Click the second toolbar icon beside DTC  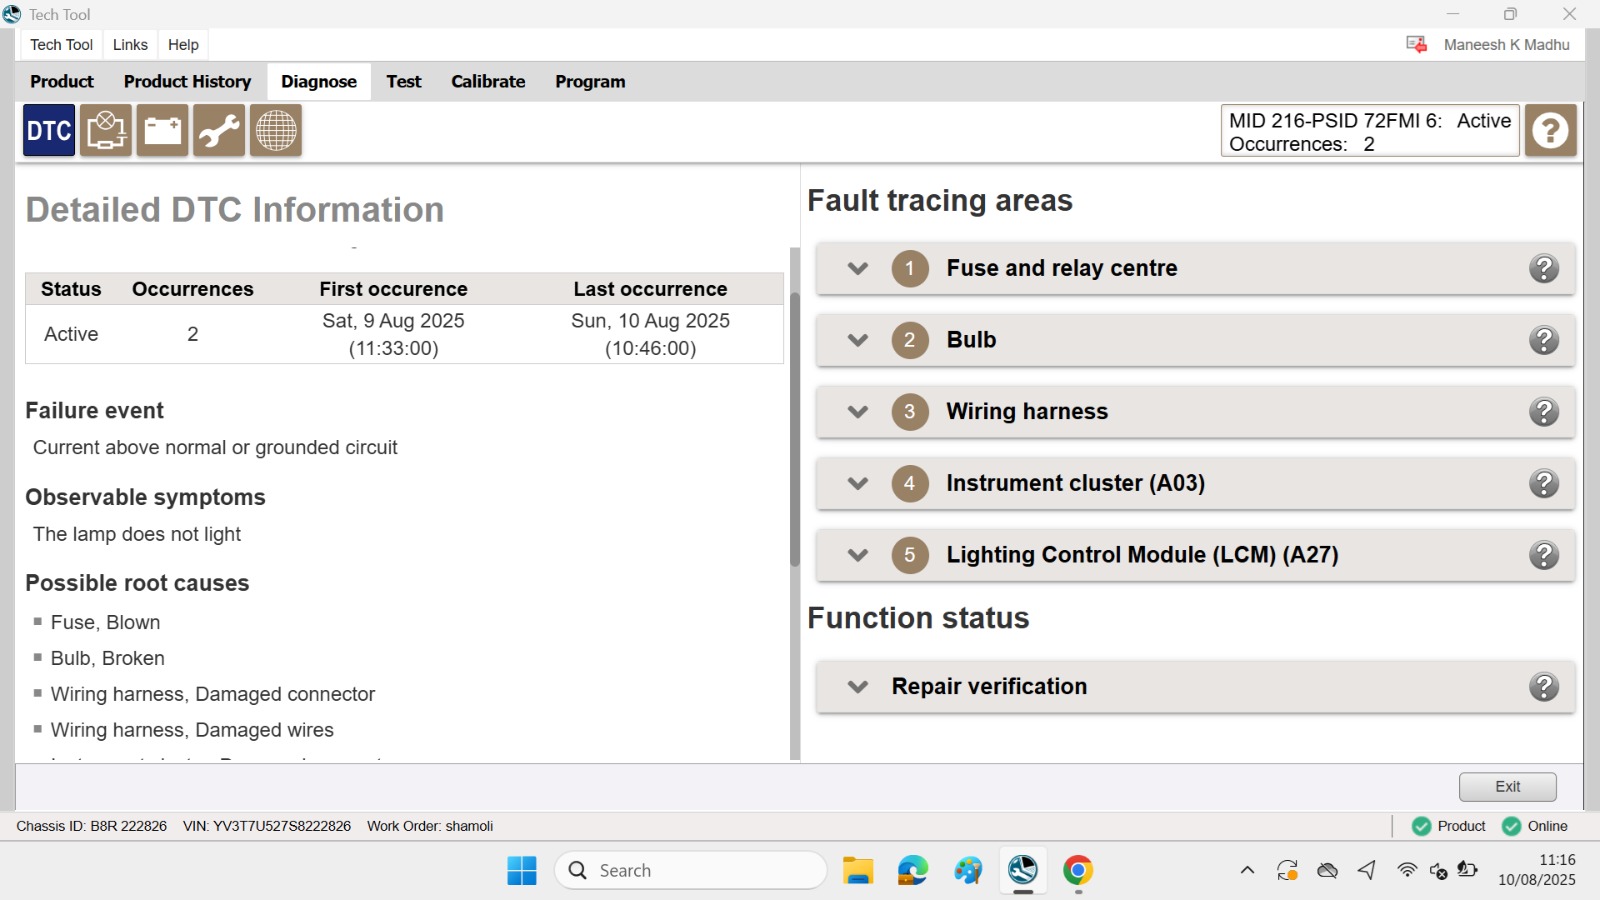pos(105,131)
